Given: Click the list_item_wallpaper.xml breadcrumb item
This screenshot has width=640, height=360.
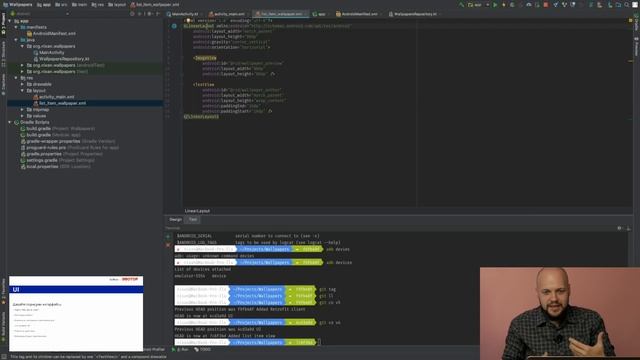Looking at the screenshot, I should [155, 5].
